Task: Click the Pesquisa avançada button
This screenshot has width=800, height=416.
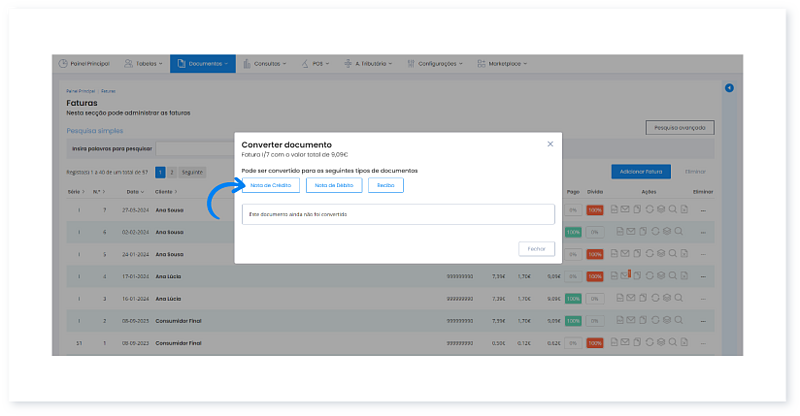Action: pos(680,127)
